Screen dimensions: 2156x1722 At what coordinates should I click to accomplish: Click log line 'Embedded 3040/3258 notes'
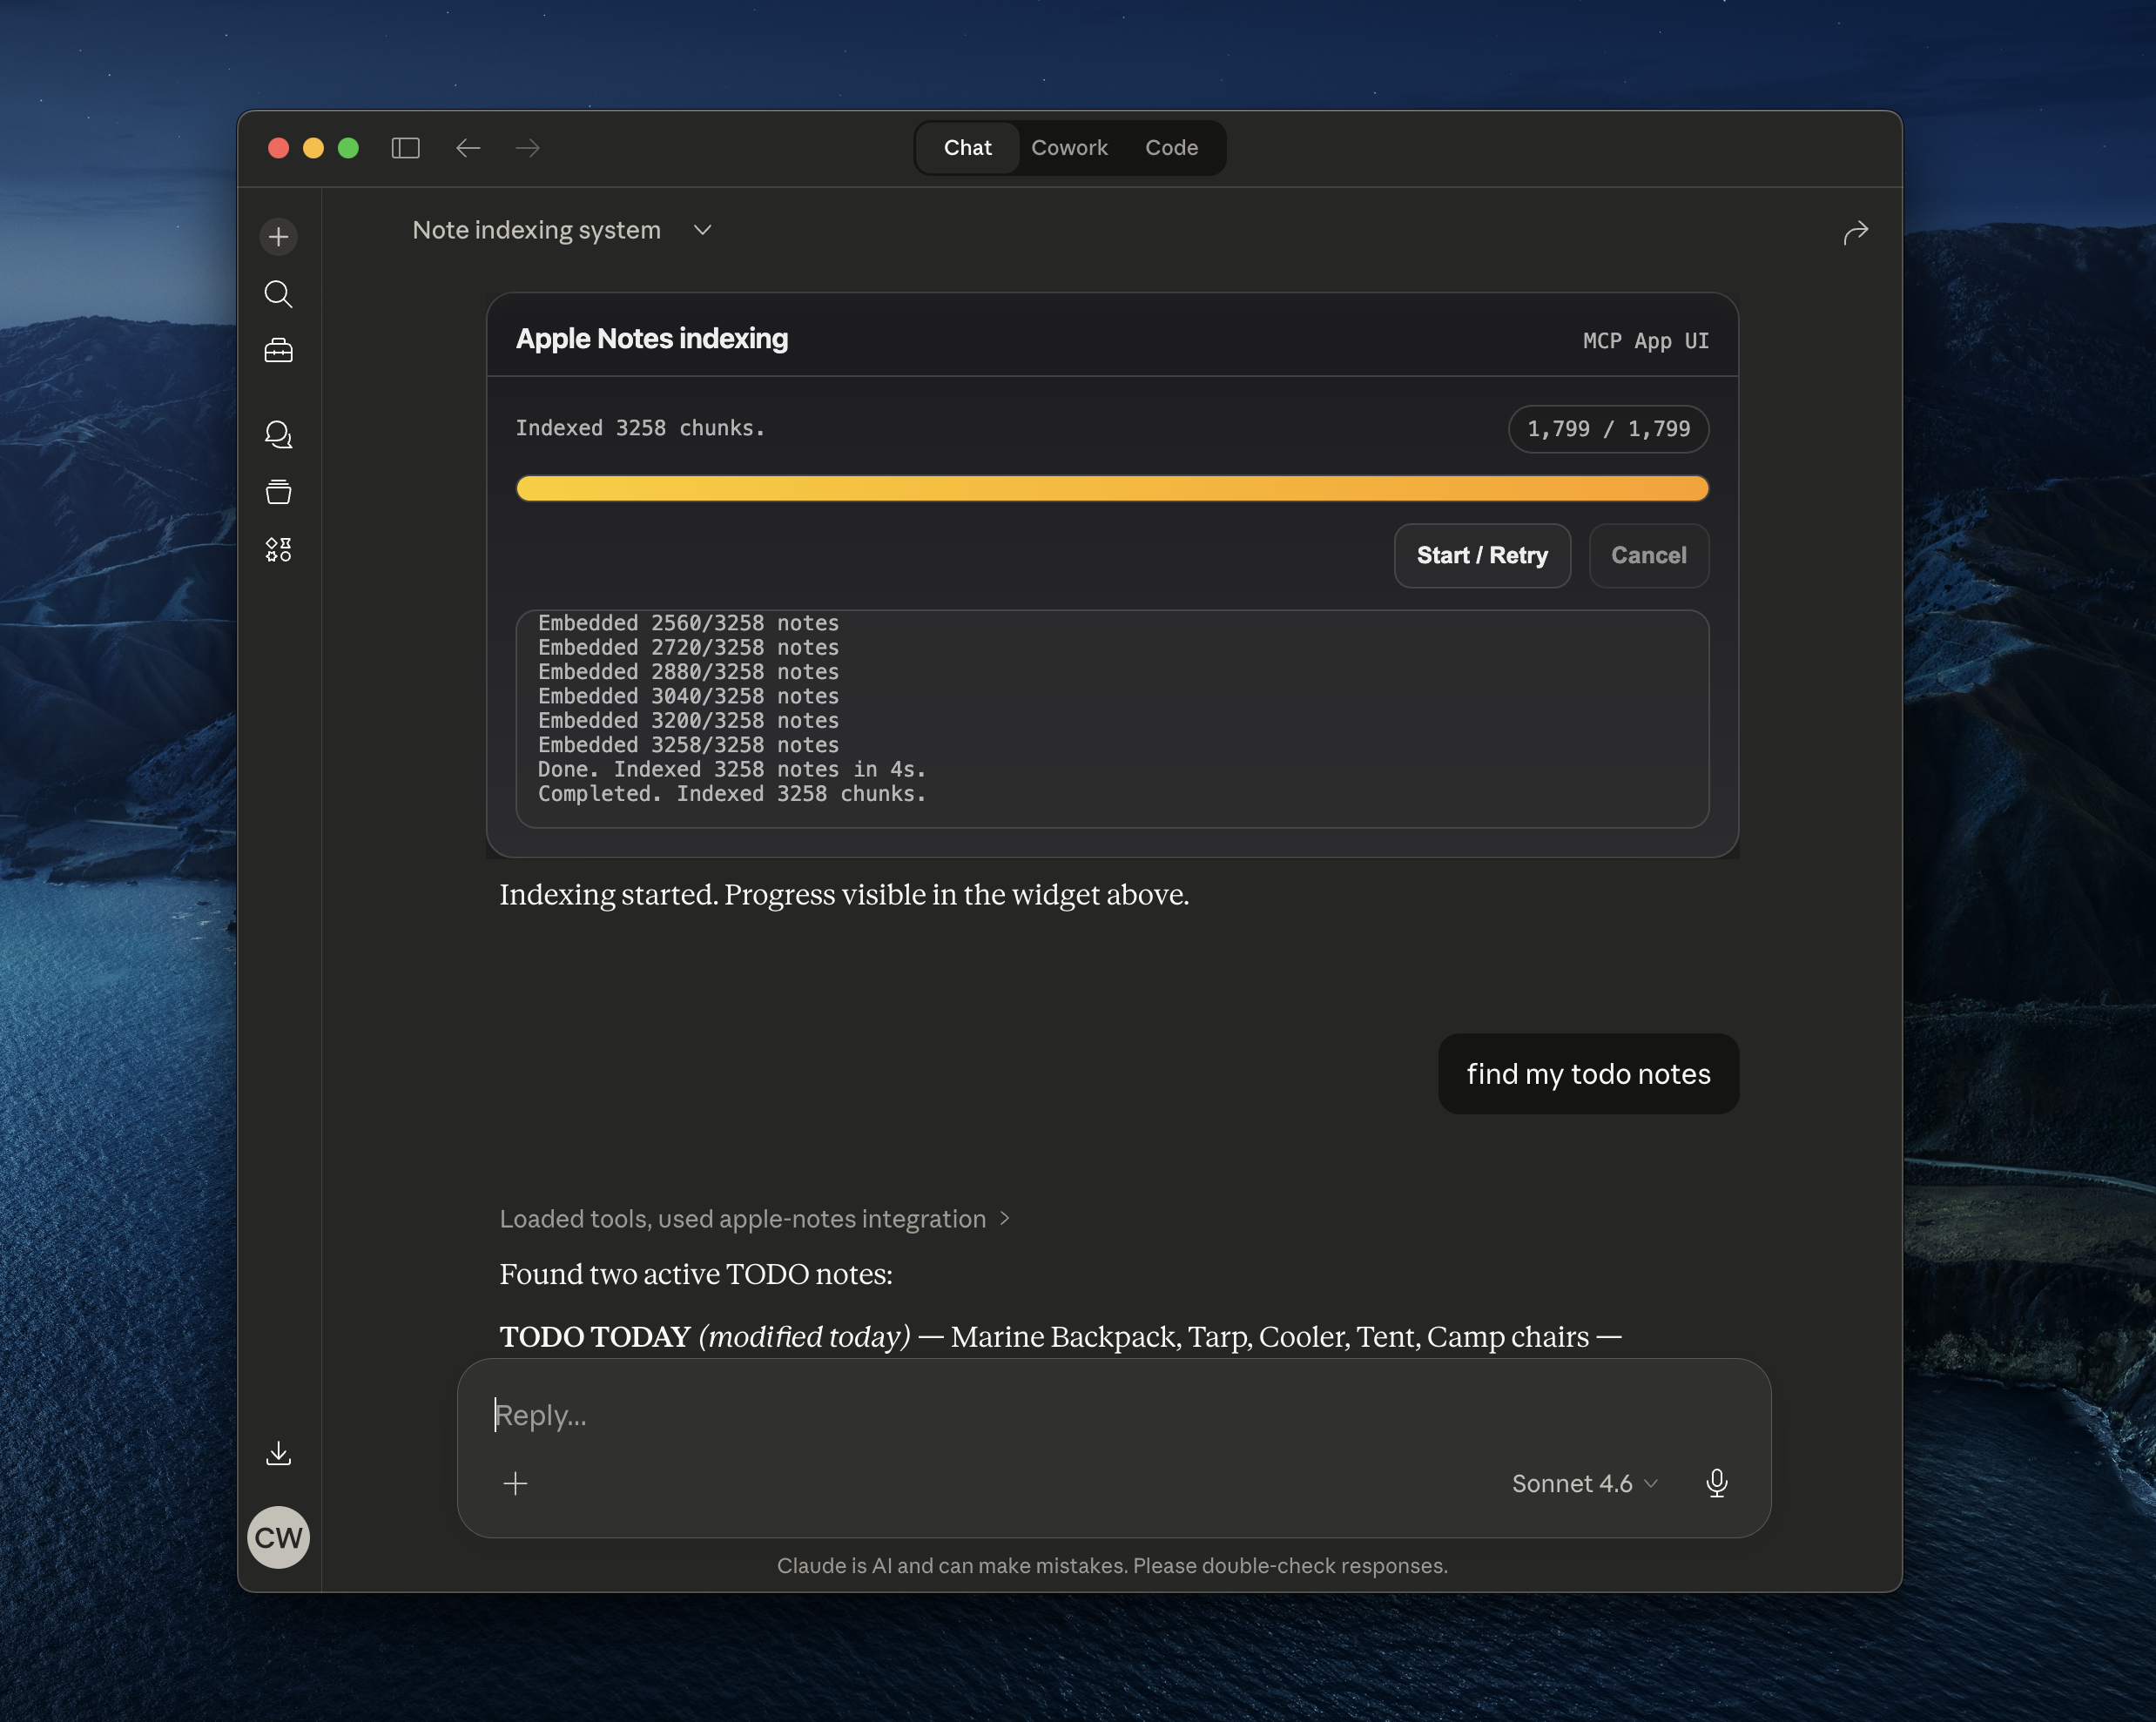[688, 696]
